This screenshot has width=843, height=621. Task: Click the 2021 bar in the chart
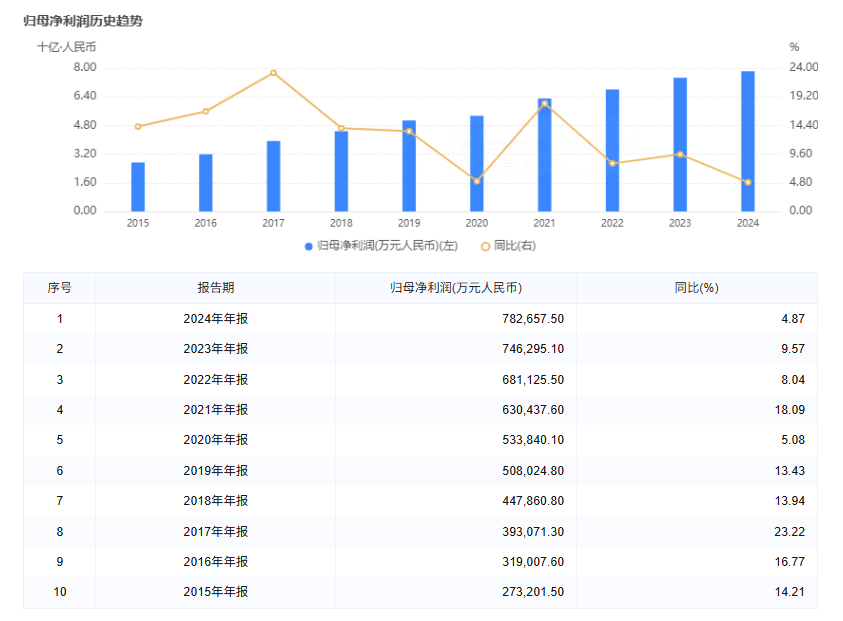click(x=545, y=155)
